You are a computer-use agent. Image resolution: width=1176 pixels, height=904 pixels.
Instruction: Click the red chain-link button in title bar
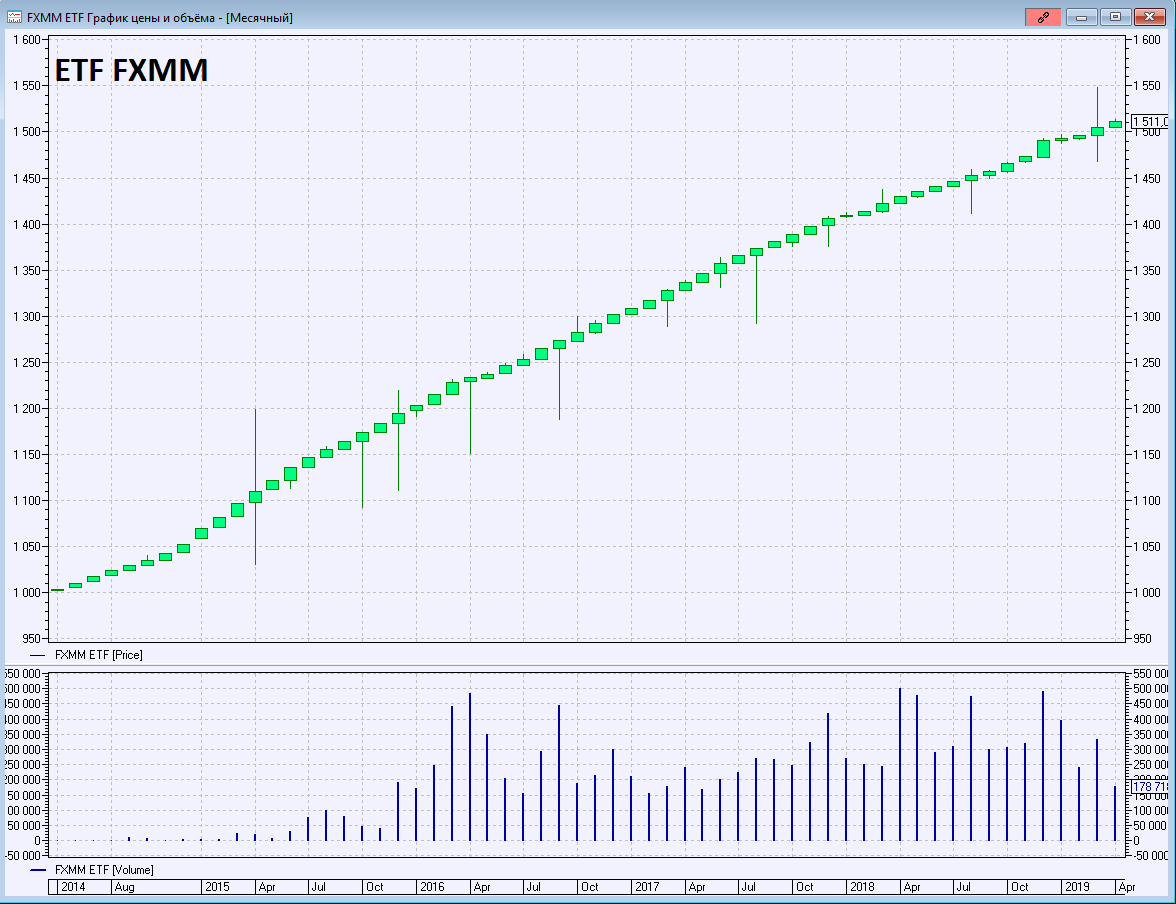tap(1042, 17)
